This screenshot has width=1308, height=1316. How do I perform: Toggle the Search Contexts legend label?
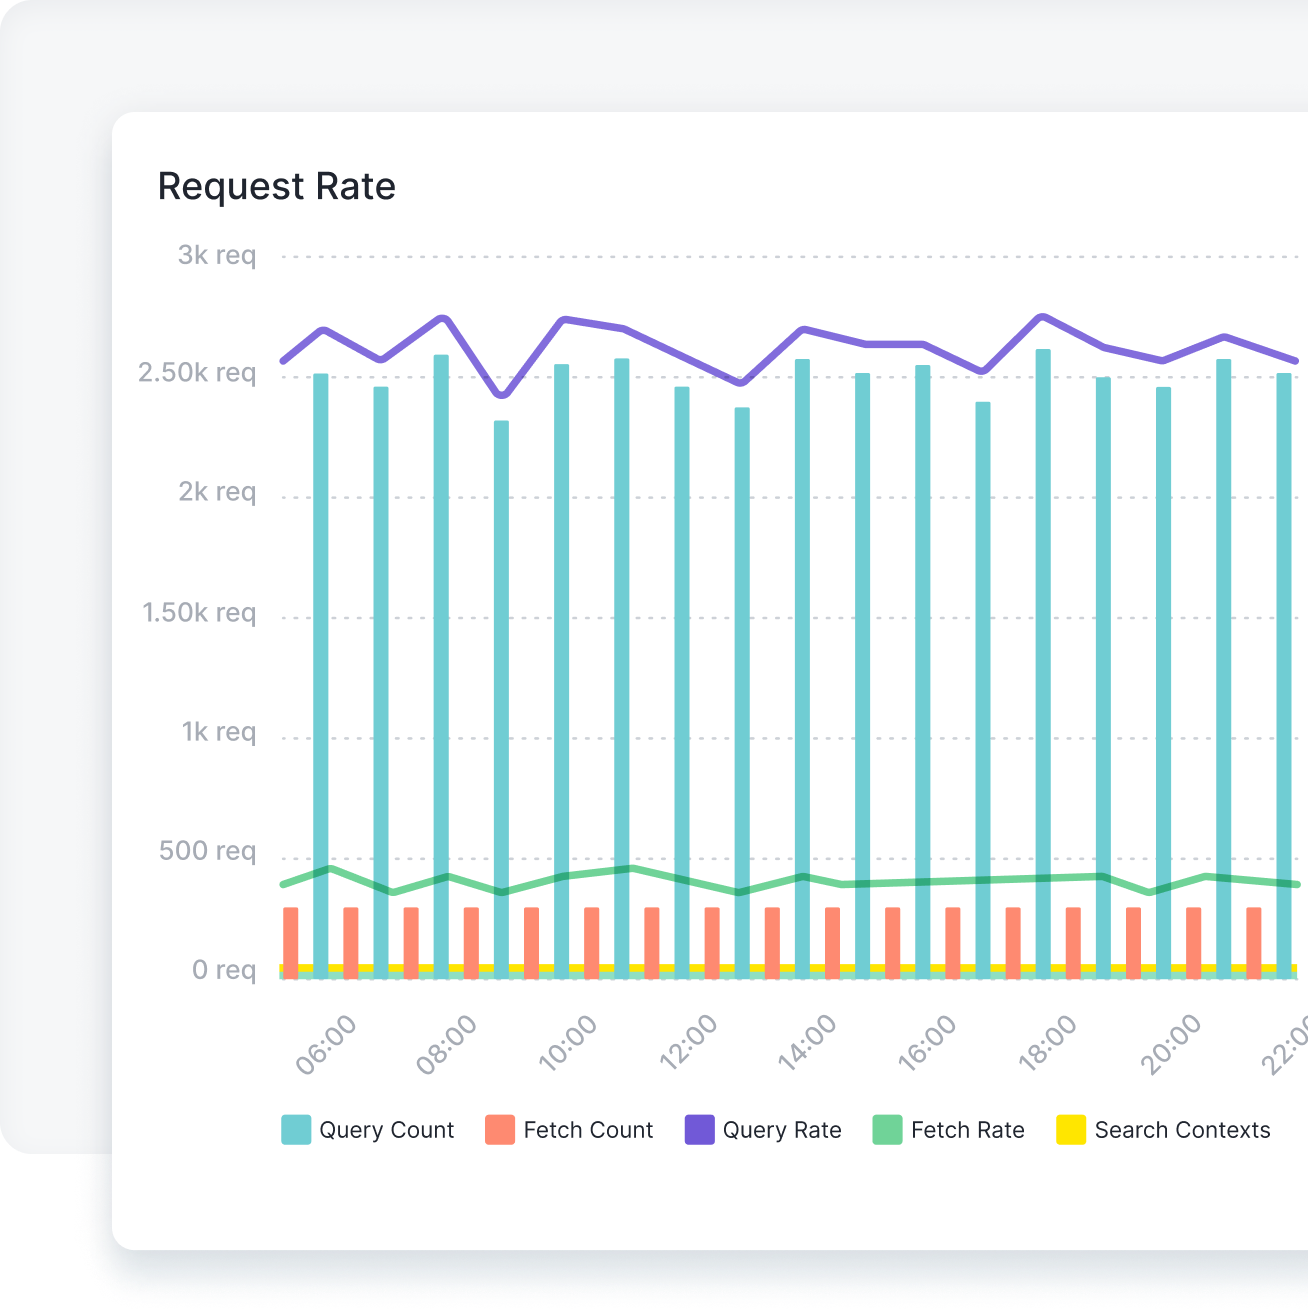(1182, 1130)
